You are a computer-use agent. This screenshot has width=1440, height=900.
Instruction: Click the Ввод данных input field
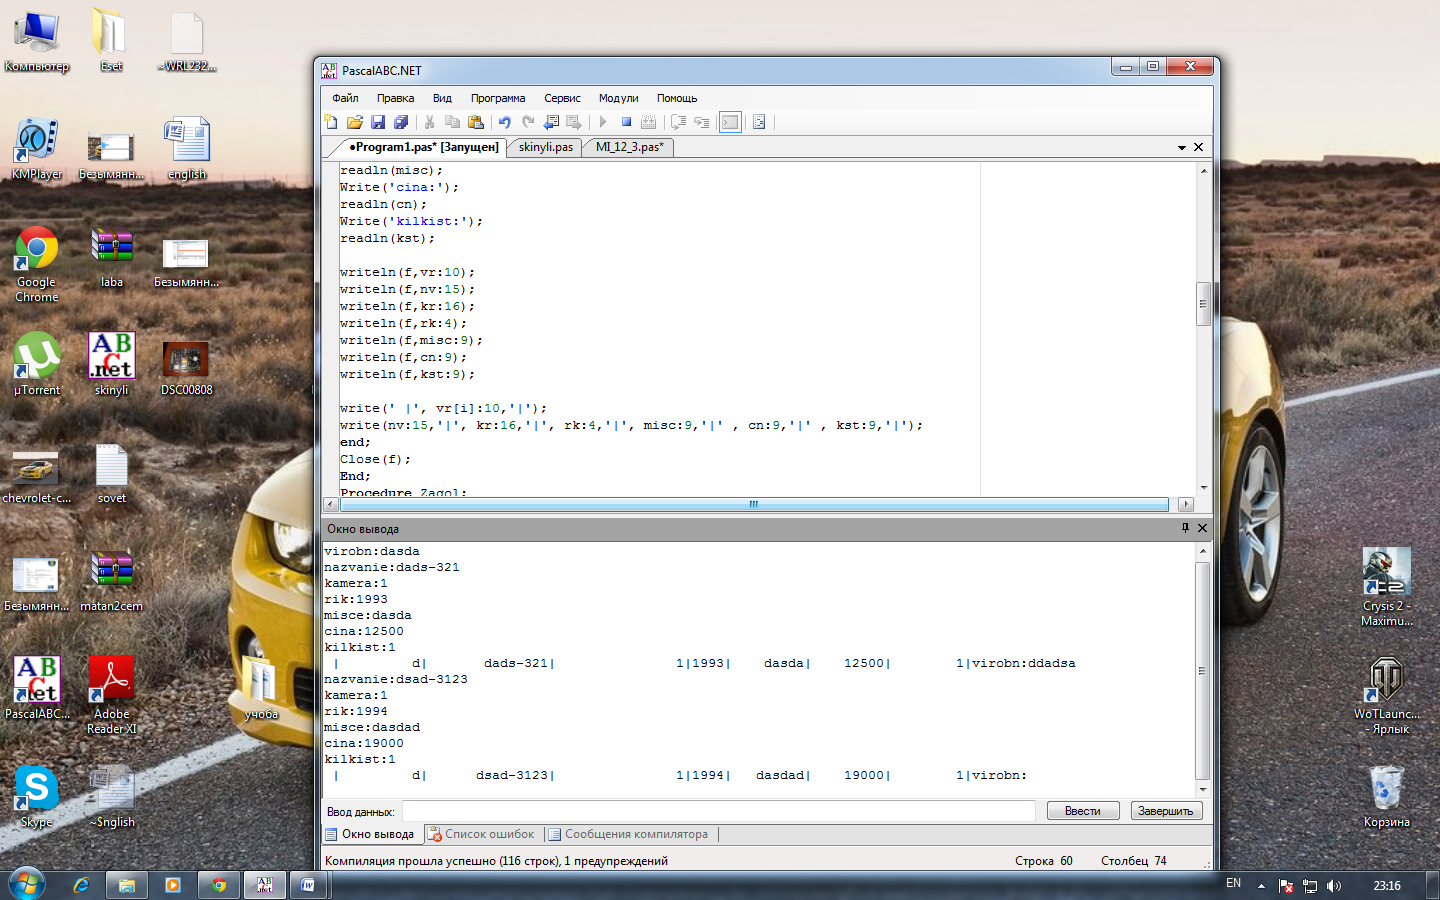coord(718,811)
